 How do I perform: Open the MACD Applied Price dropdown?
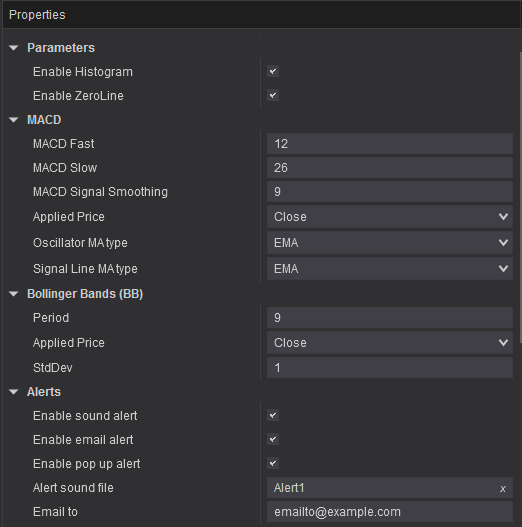[390, 217]
